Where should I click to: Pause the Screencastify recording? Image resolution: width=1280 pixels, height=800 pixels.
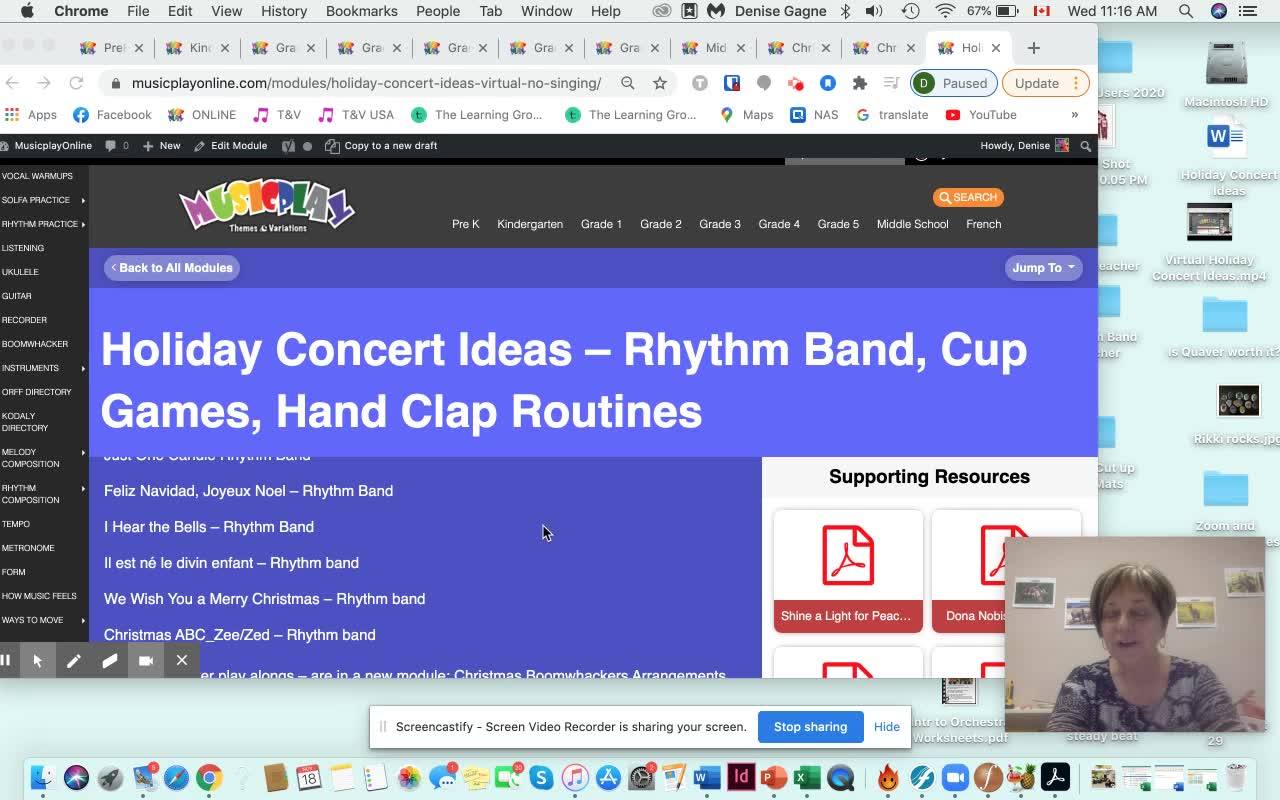[6, 660]
